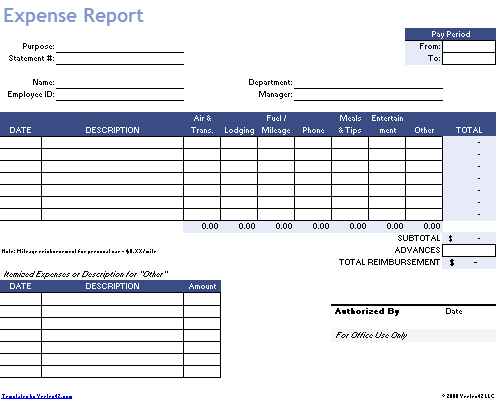This screenshot has width=496, height=402.
Task: Select the 0.00 sum under Fuel / Mileage
Action: (284, 226)
